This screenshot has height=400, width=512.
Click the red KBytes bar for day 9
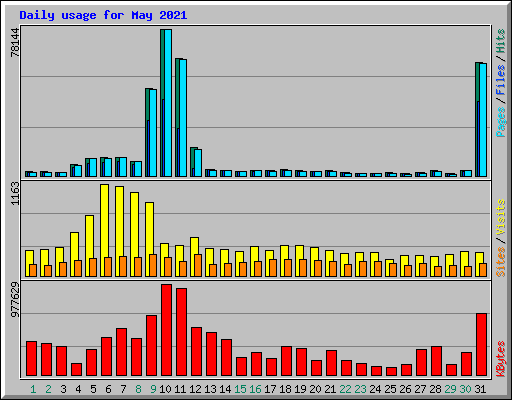151,346
